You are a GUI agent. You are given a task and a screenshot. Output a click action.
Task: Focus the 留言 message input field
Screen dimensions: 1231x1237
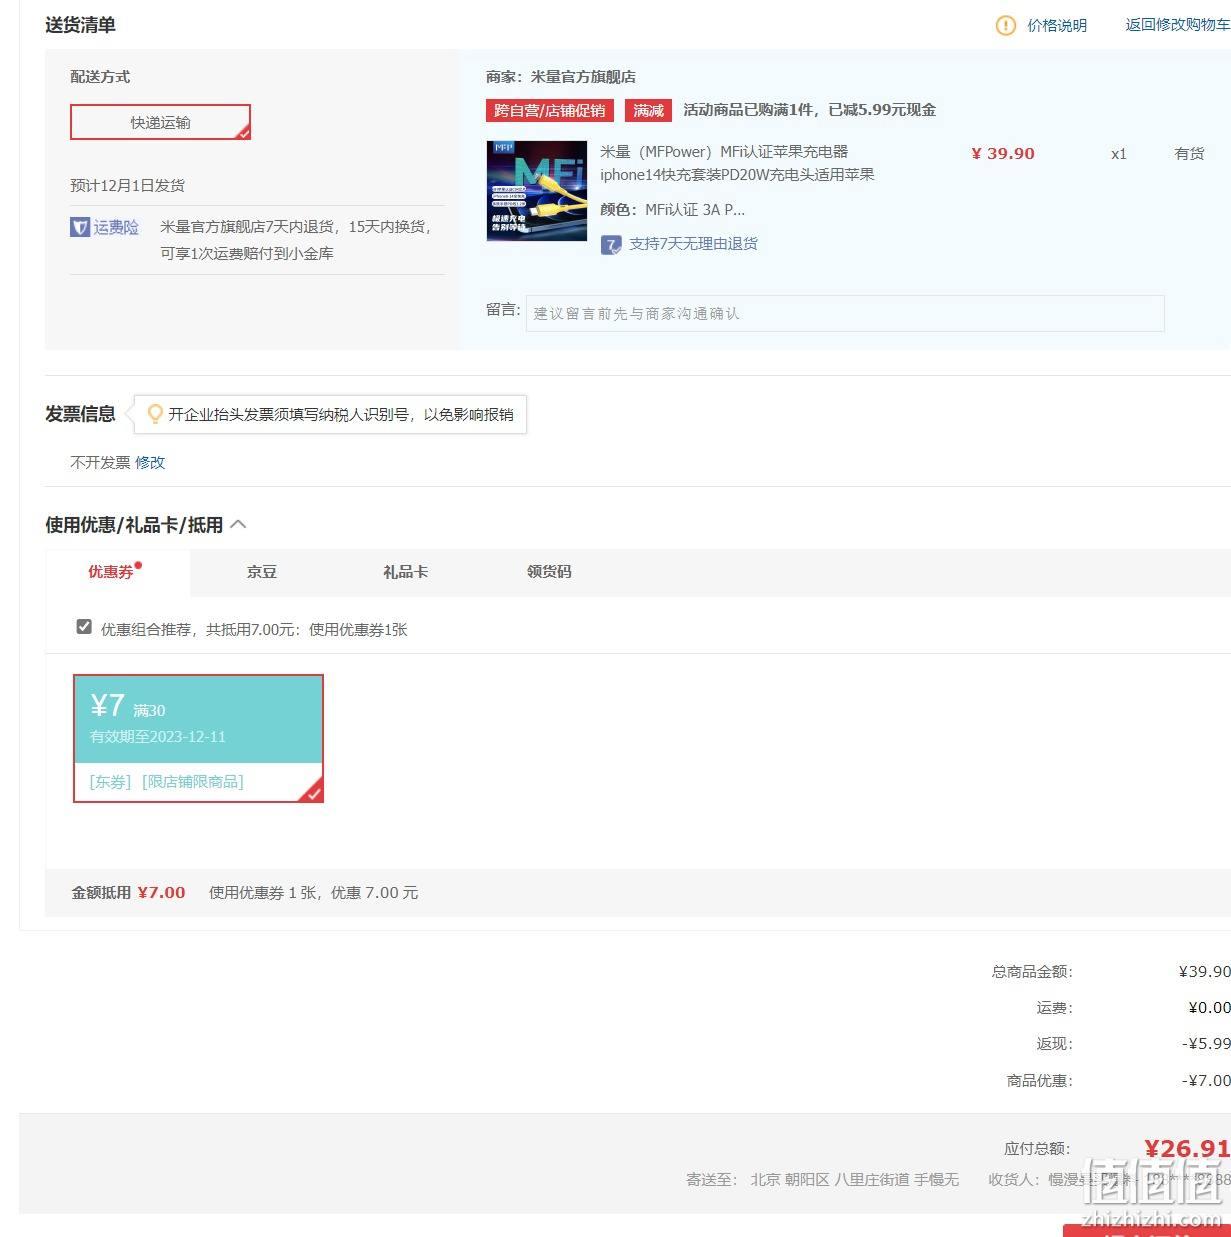click(845, 313)
